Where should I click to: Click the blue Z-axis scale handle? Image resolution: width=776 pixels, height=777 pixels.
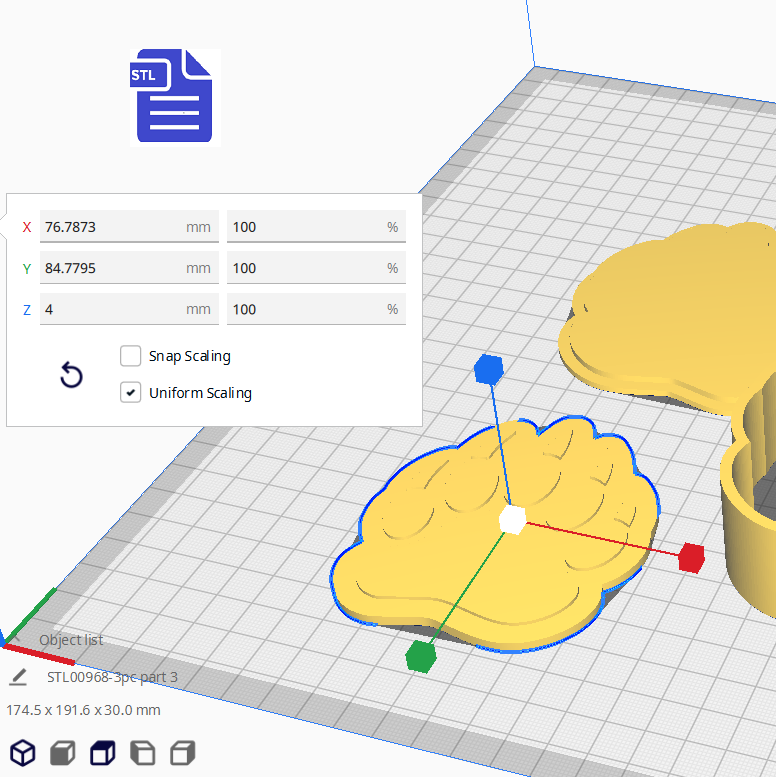coord(487,369)
